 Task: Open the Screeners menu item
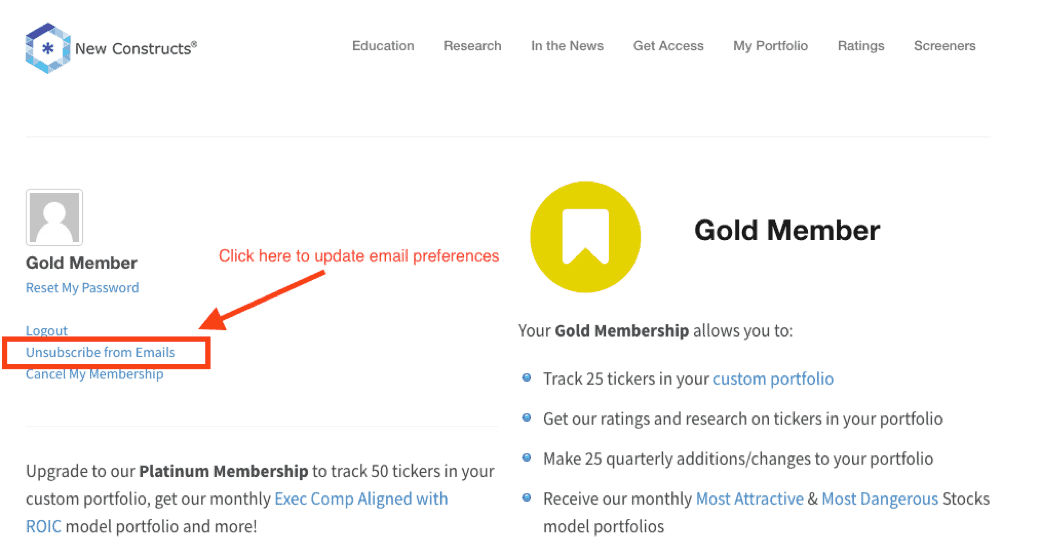point(945,46)
